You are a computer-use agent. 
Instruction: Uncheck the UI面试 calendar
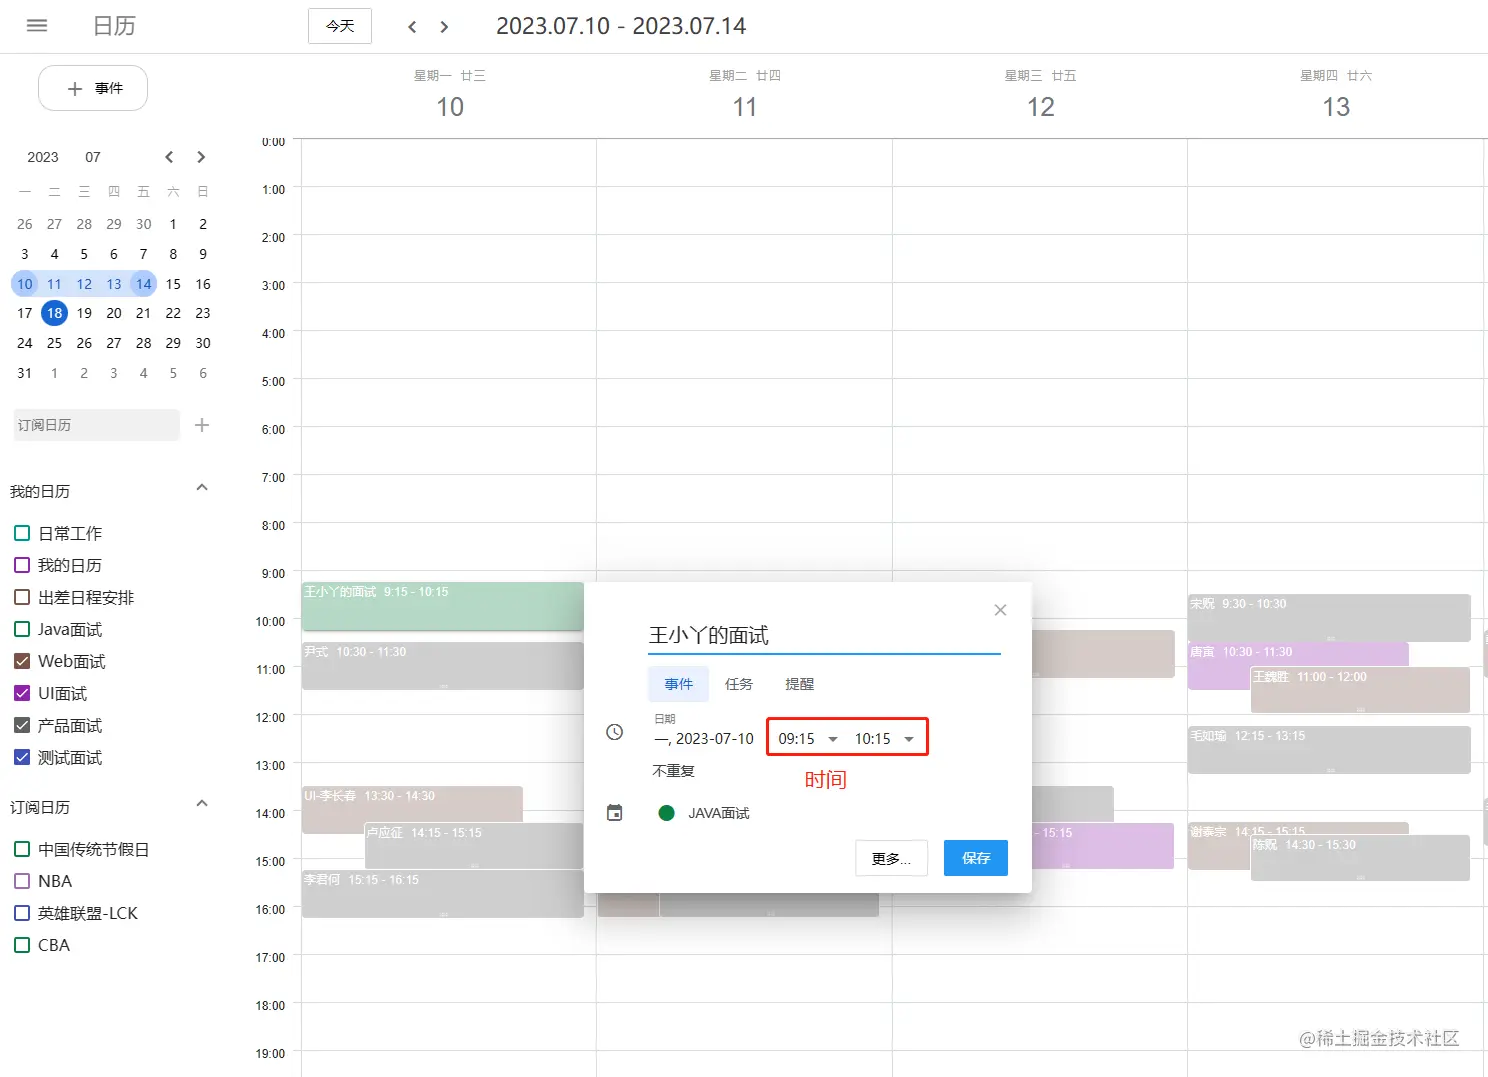(22, 693)
